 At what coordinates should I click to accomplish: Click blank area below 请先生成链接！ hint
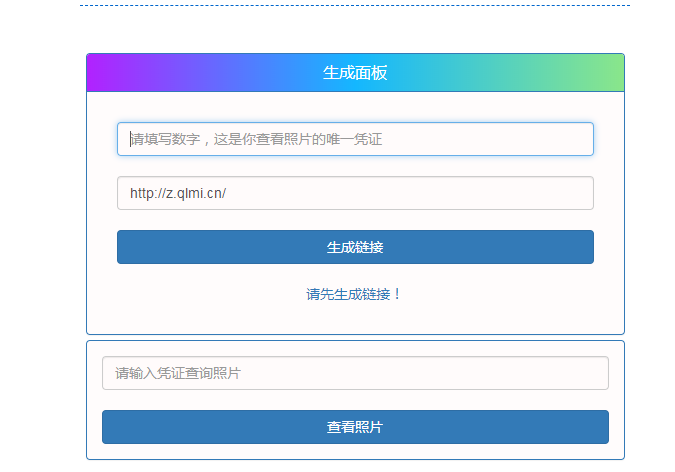[x=354, y=318]
